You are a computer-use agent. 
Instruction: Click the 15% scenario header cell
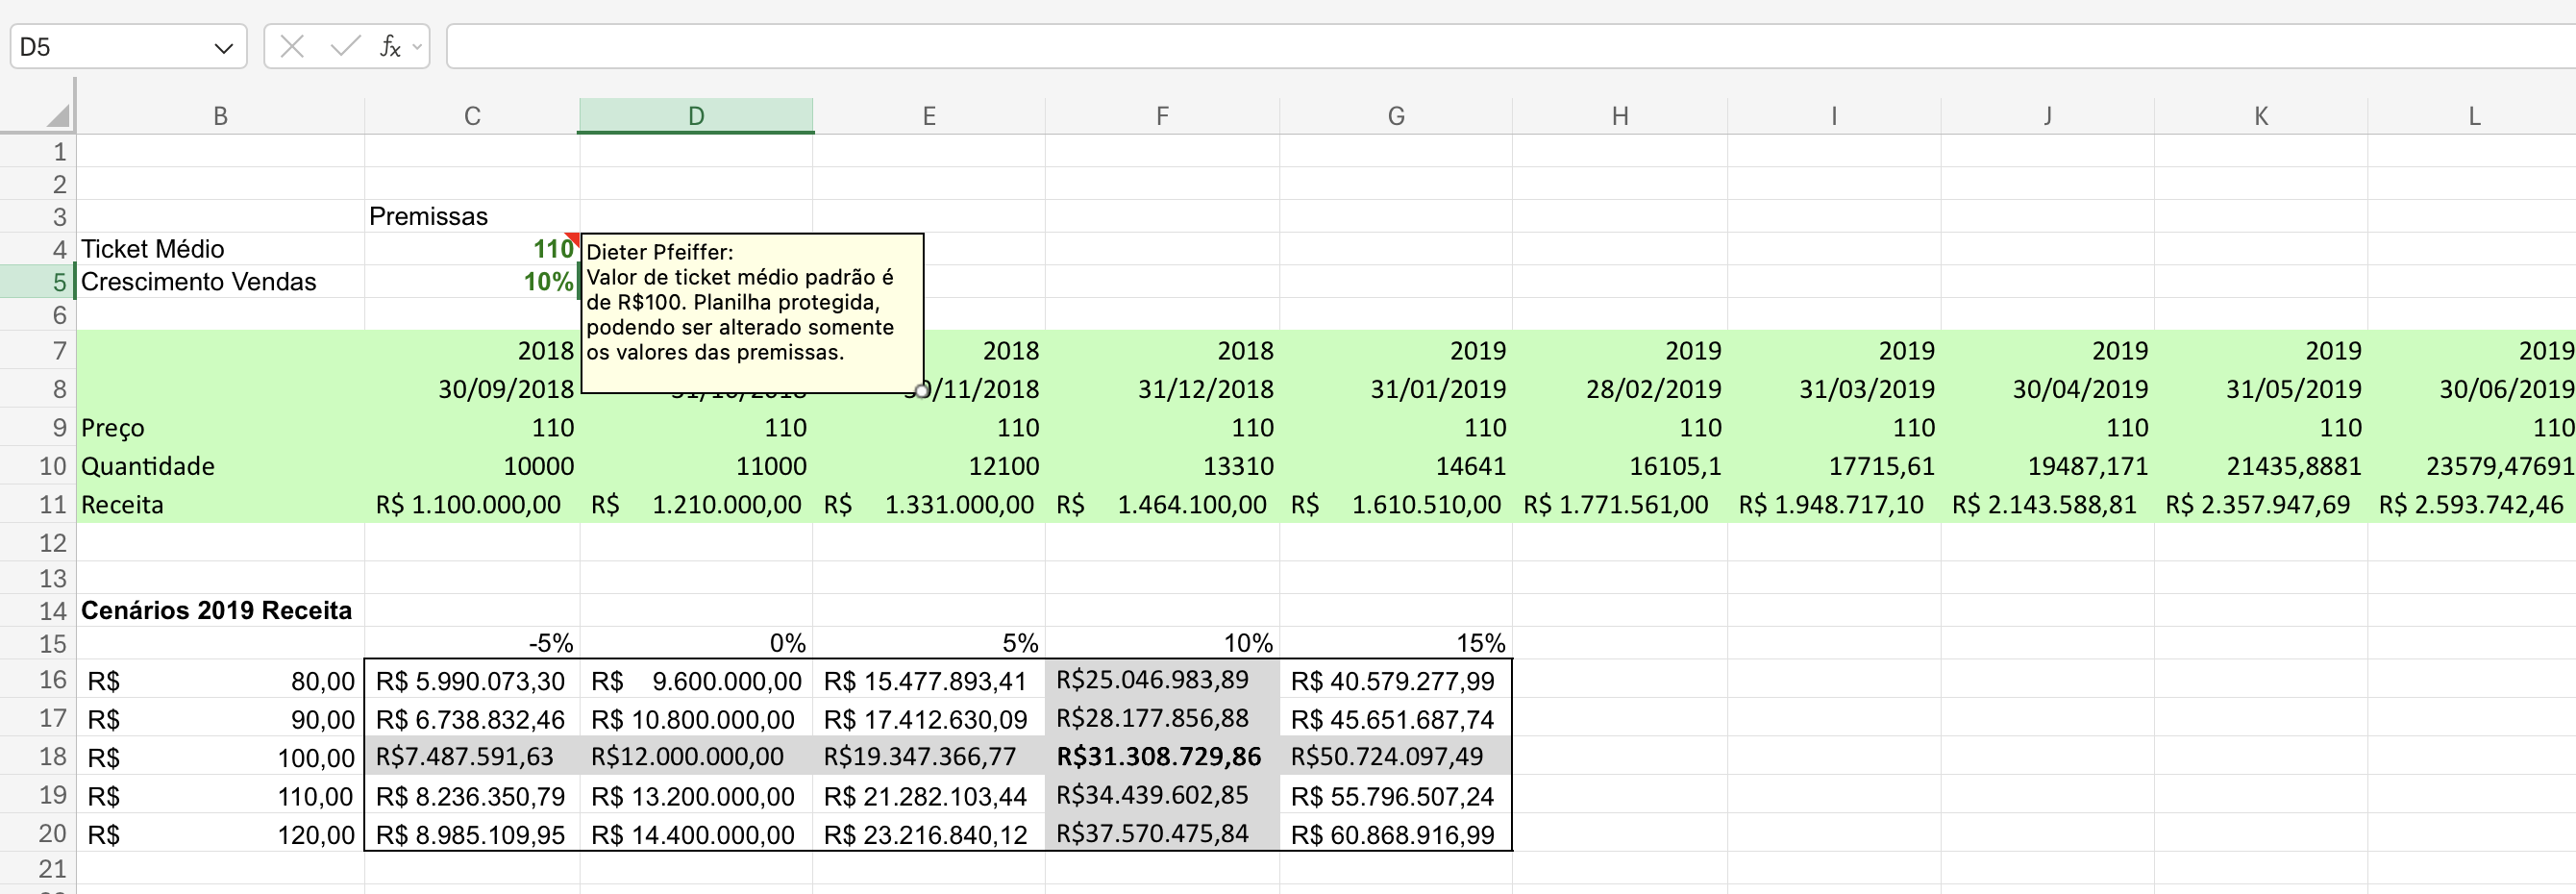coord(1396,643)
